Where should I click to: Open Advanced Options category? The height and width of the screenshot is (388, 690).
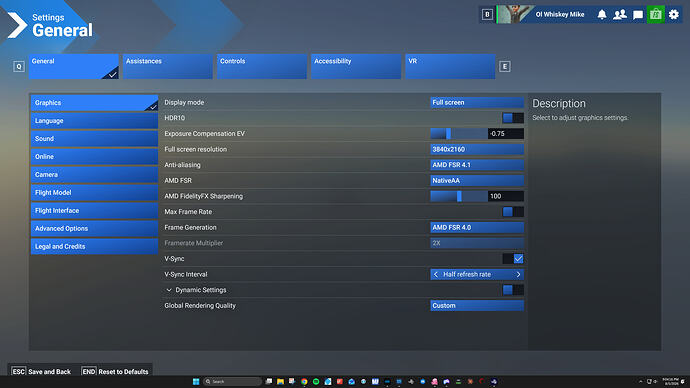click(x=94, y=229)
